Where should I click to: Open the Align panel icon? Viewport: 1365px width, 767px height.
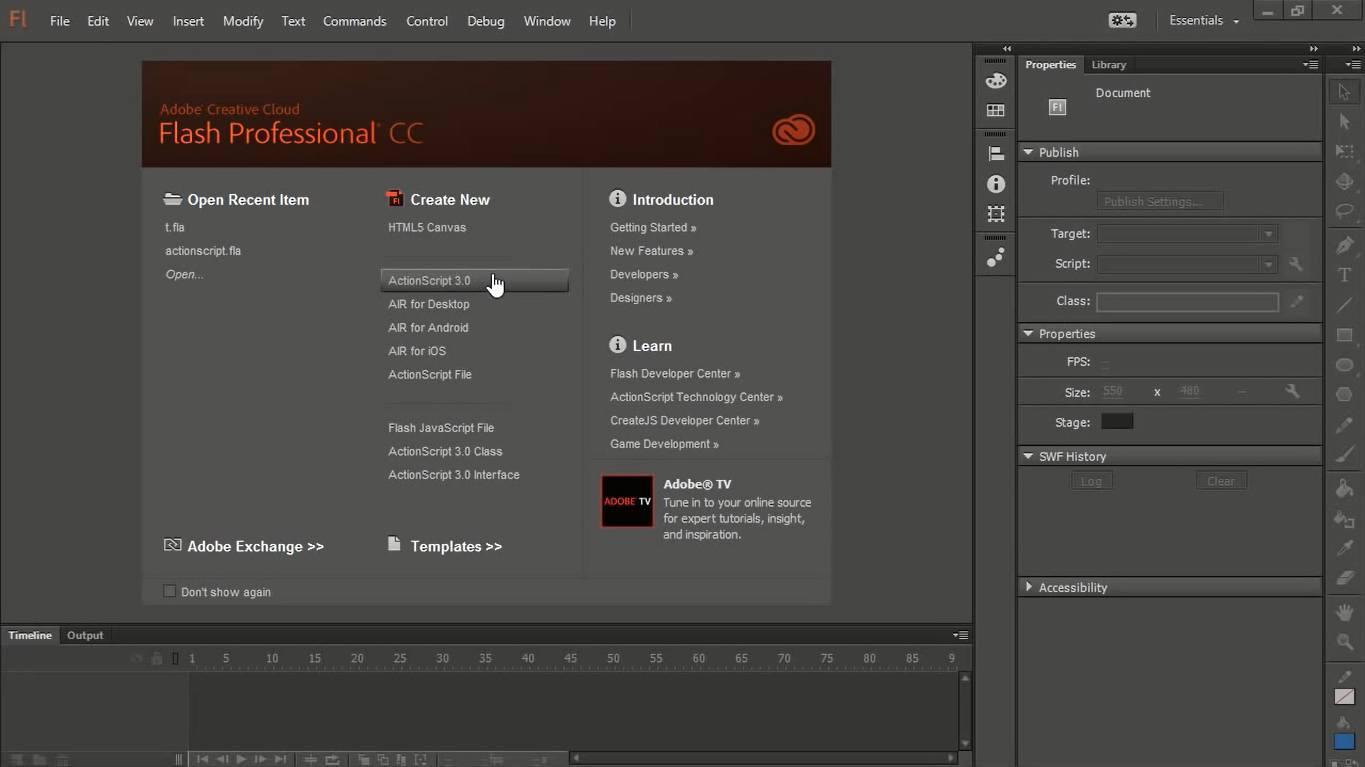coord(996,154)
